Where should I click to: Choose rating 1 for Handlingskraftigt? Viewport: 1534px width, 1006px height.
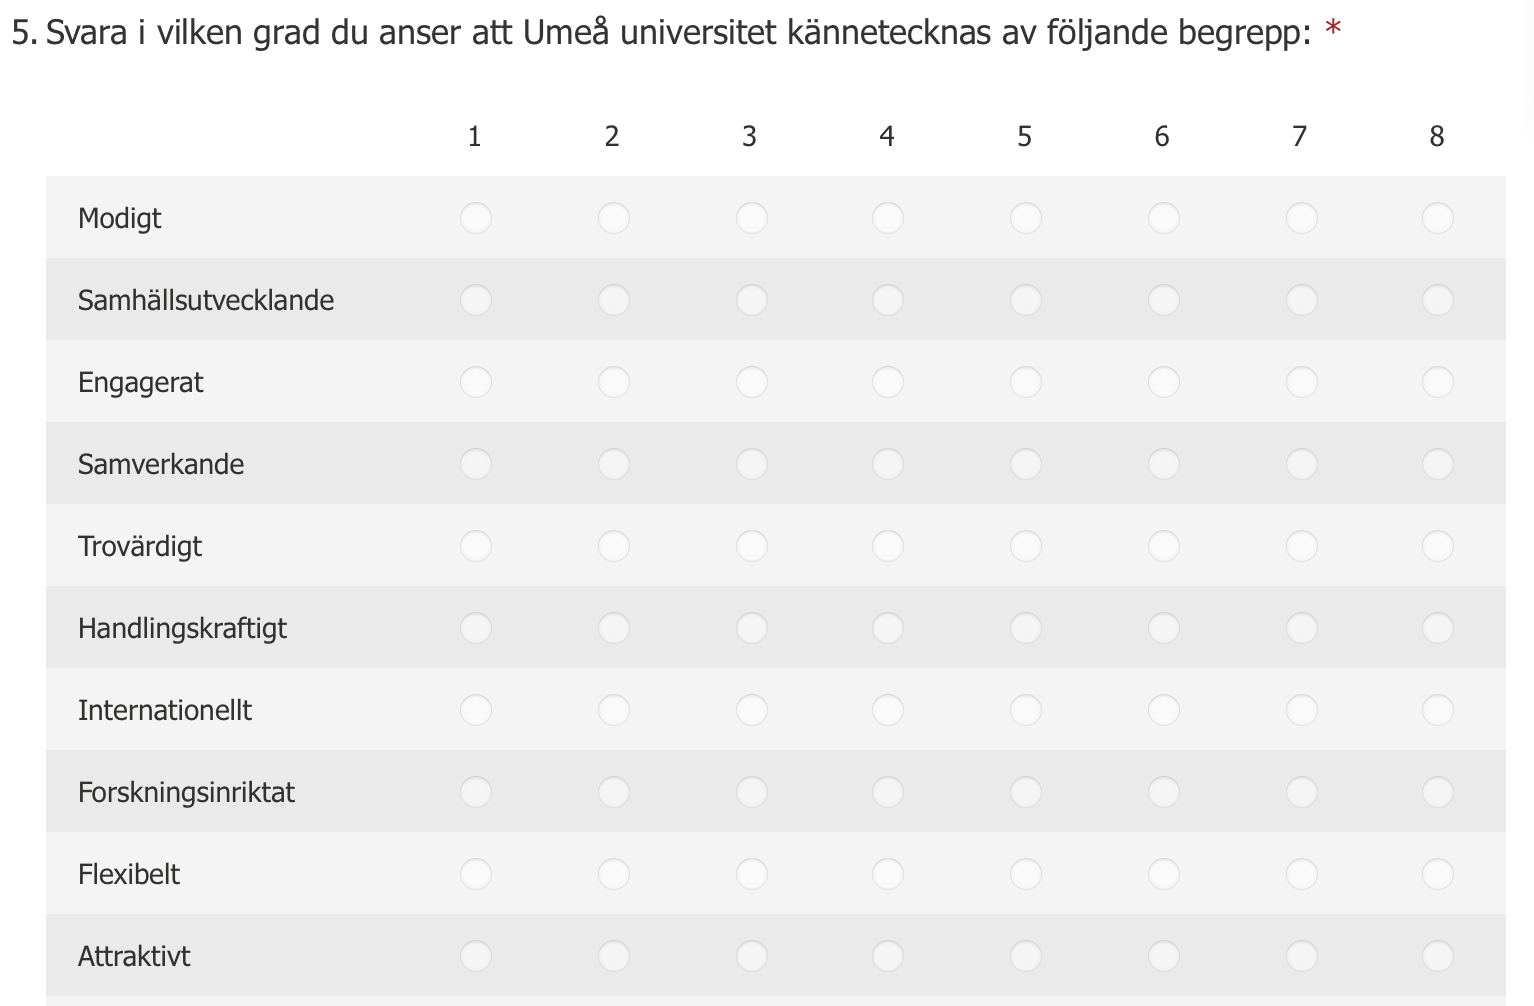tap(475, 628)
